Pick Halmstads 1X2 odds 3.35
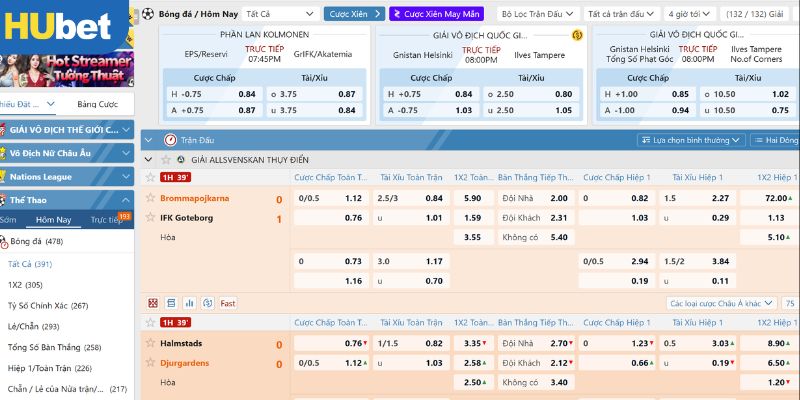This screenshot has width=800, height=400. click(473, 343)
